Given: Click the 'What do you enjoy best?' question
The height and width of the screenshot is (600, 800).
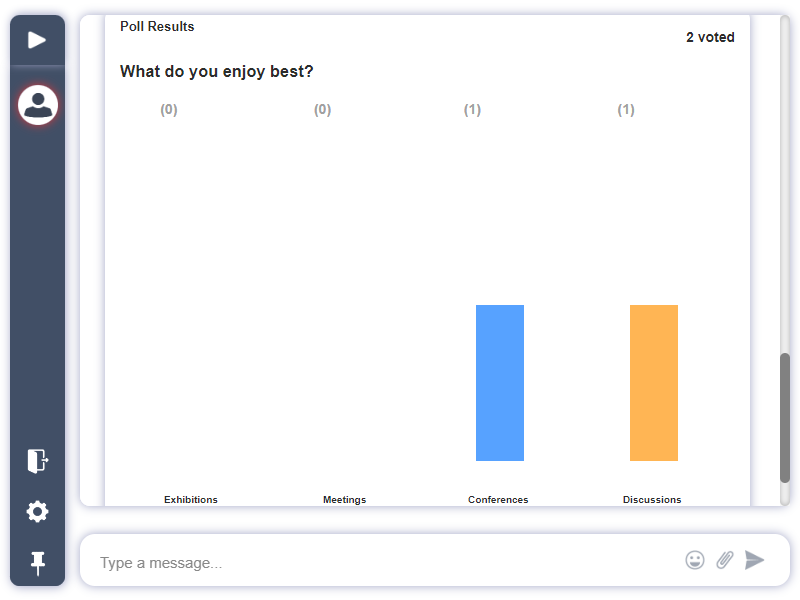Looking at the screenshot, I should pyautogui.click(x=217, y=72).
